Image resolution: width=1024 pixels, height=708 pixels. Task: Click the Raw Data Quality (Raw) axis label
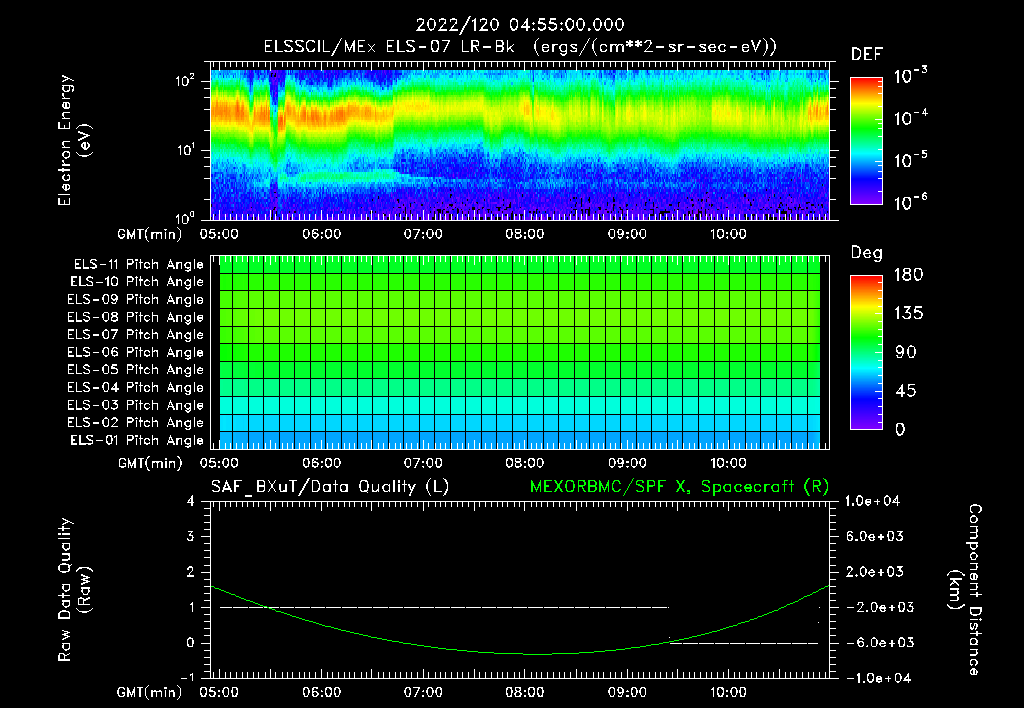(74, 590)
